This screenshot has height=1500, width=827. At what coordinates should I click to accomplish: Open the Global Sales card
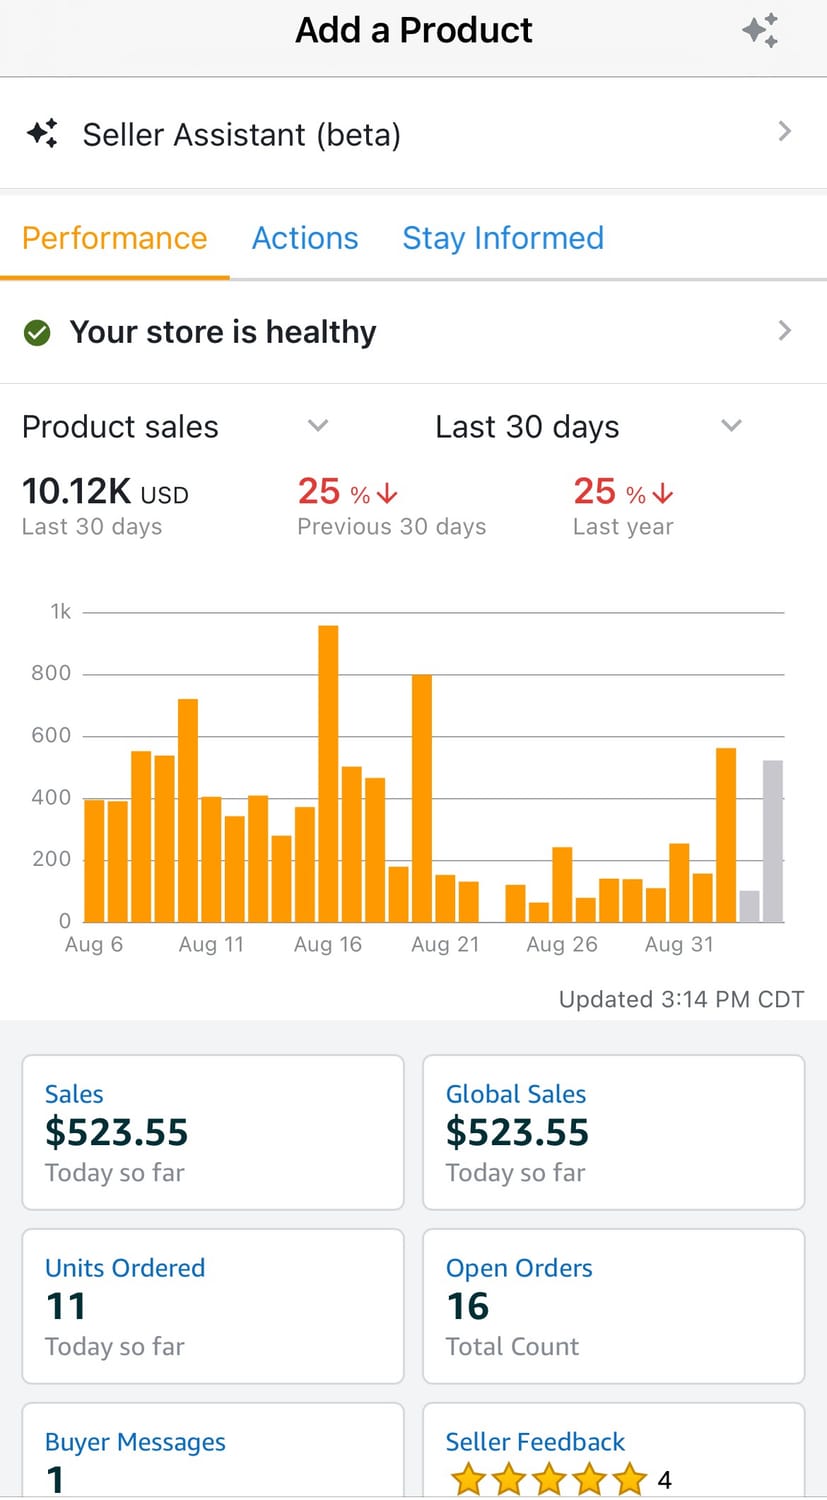click(x=614, y=1132)
